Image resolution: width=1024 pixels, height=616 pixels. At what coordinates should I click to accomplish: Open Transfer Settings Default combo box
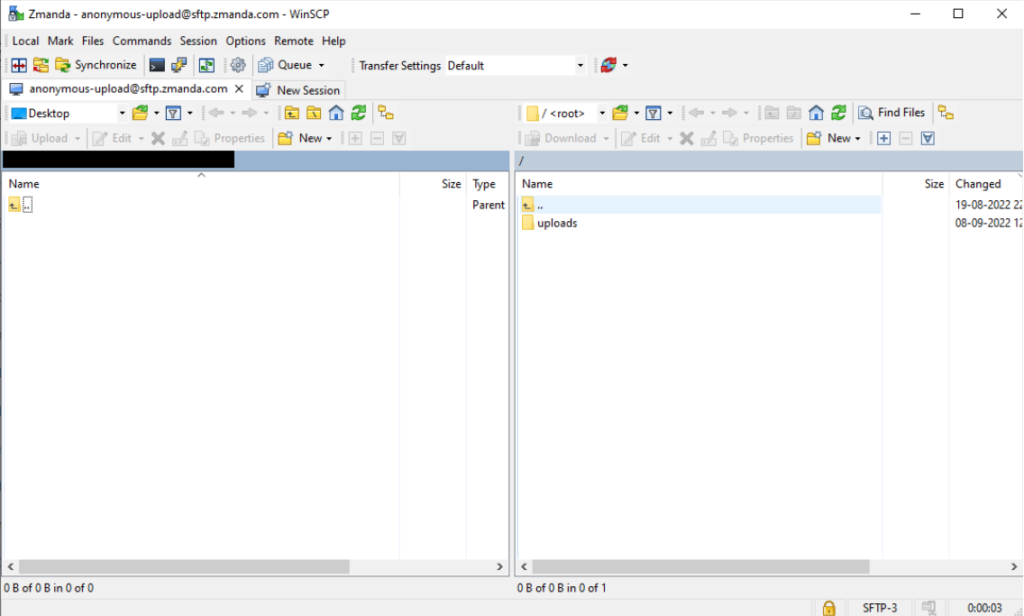[x=515, y=65]
